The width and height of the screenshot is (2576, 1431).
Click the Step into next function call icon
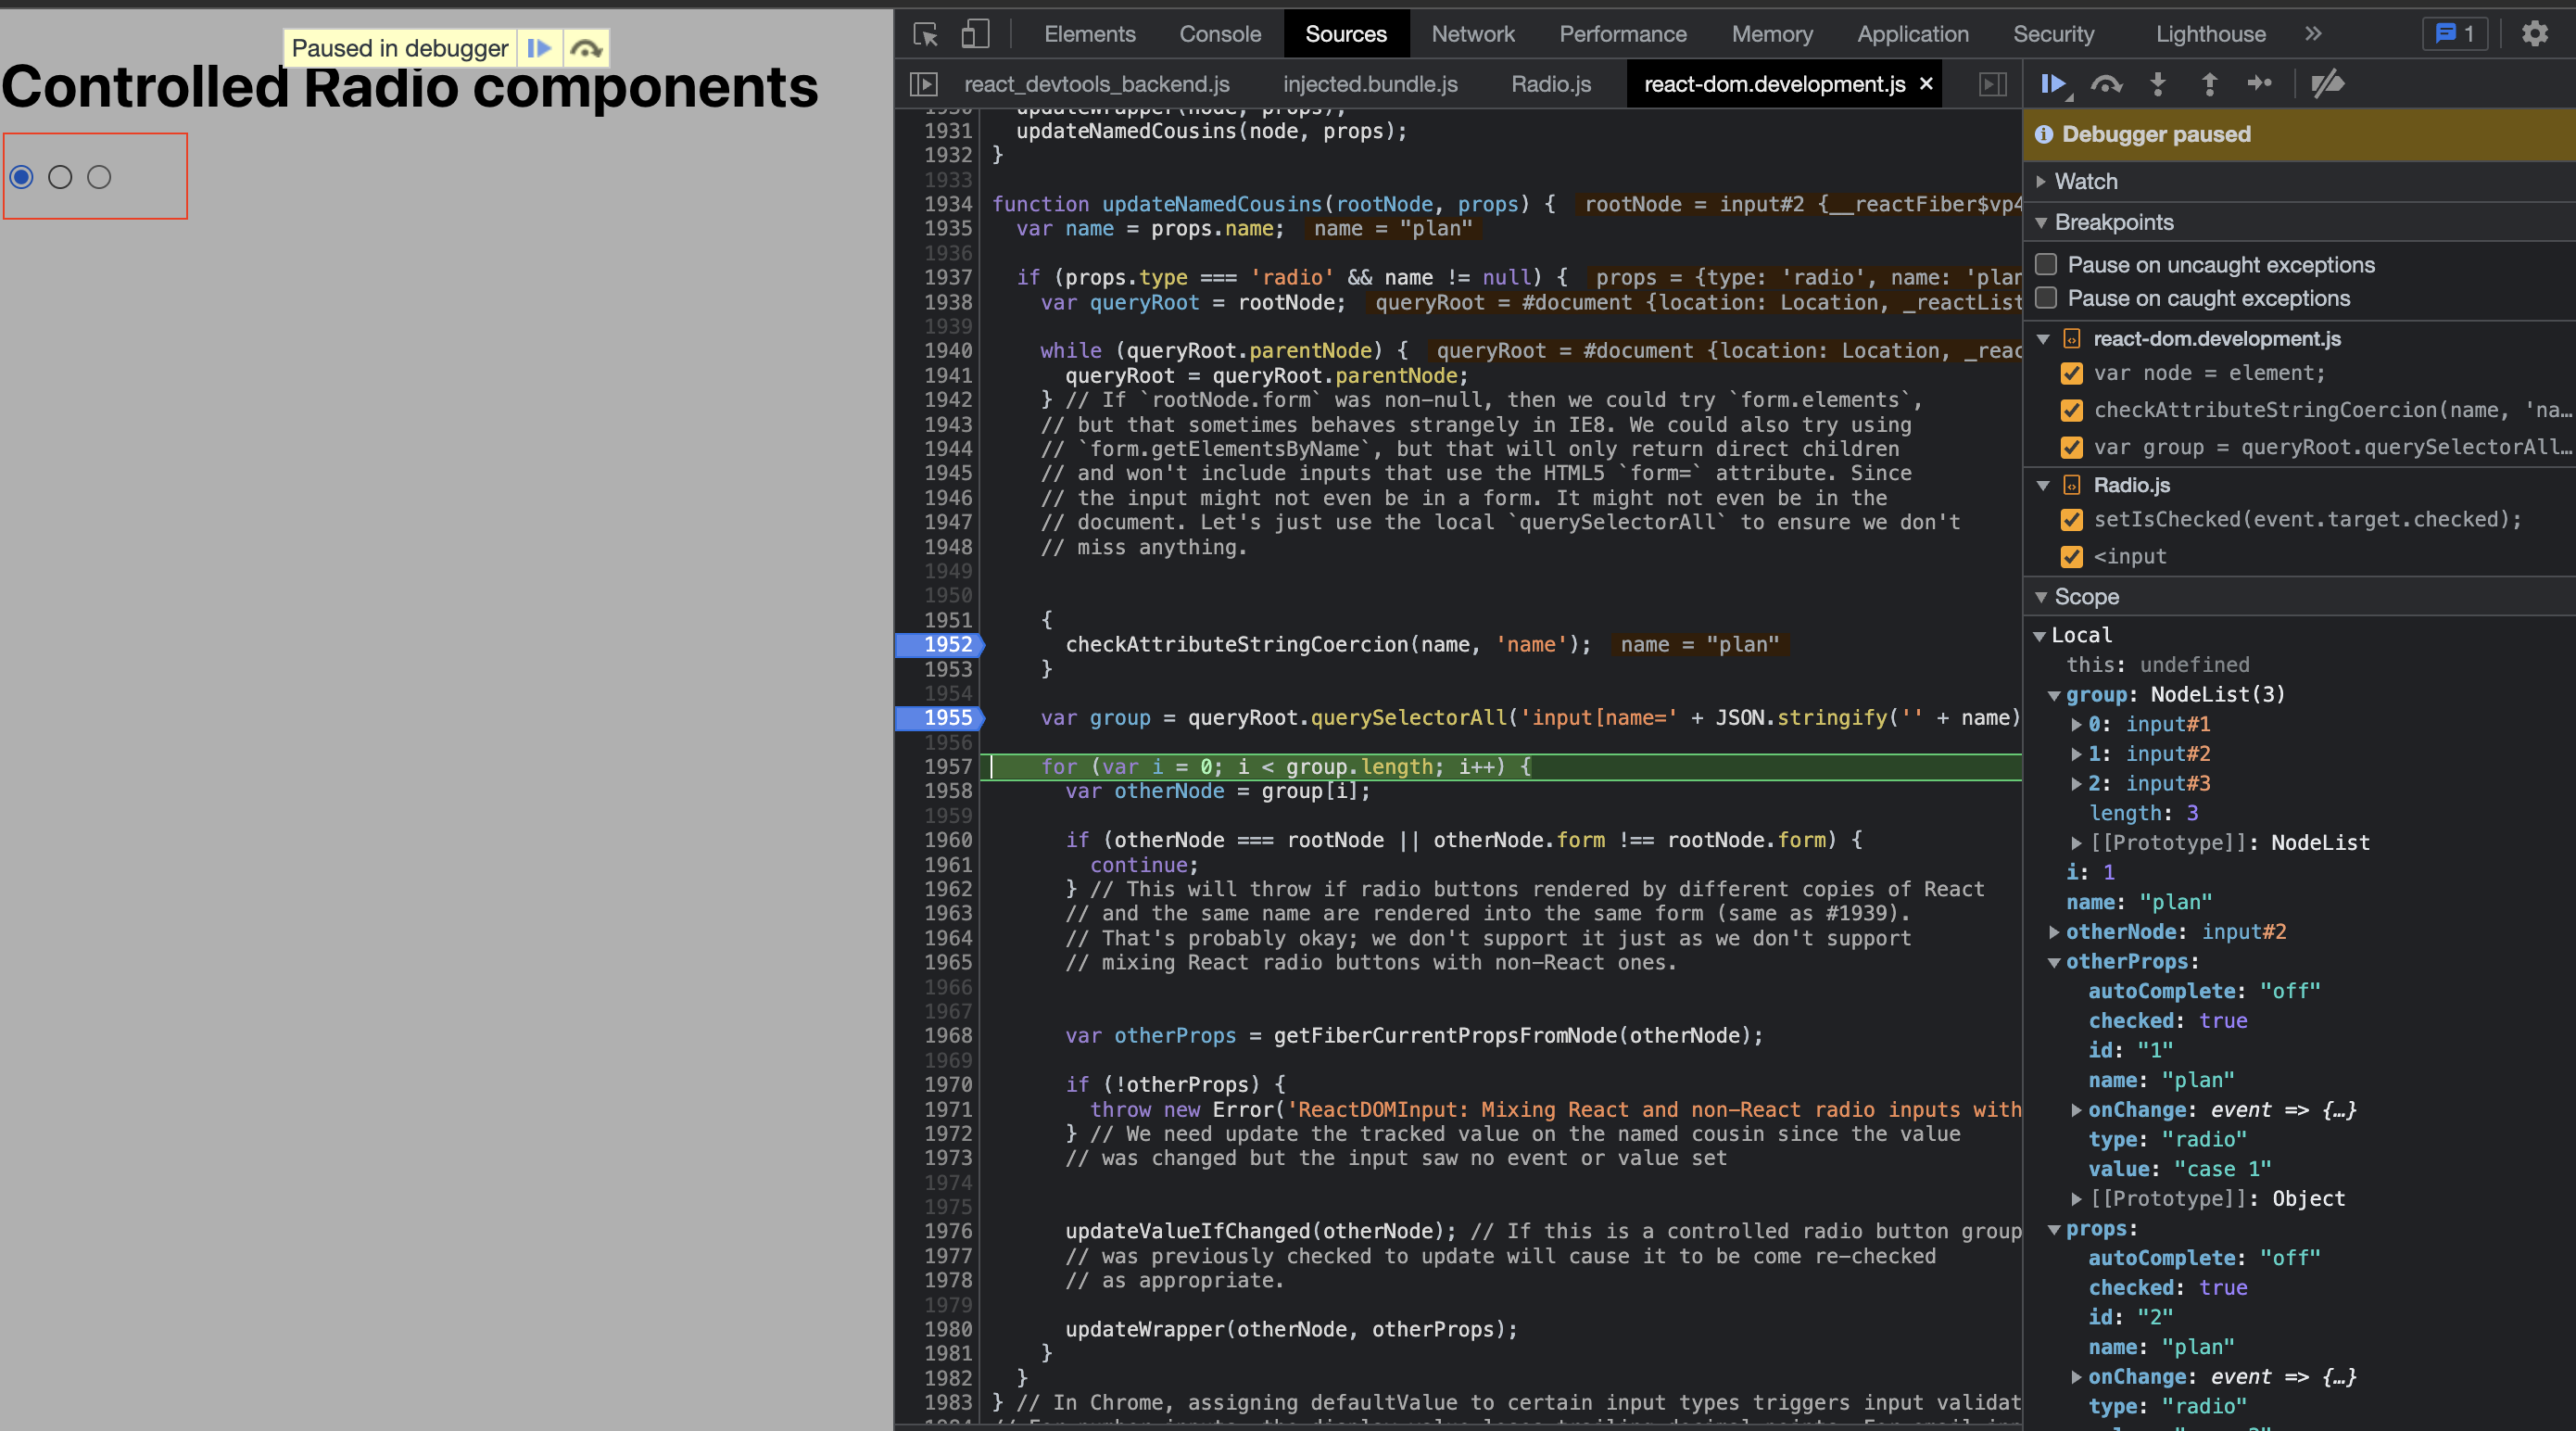[x=2159, y=85]
